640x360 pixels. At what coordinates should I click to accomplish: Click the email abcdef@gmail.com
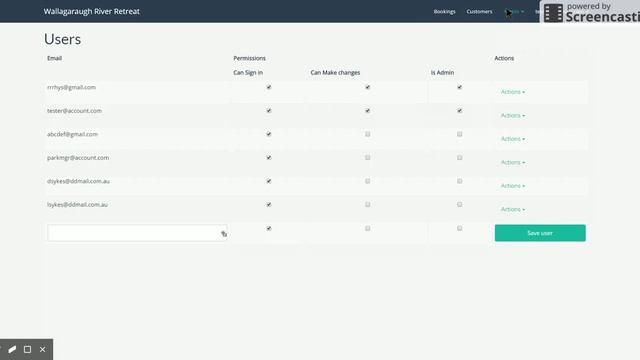click(x=72, y=134)
